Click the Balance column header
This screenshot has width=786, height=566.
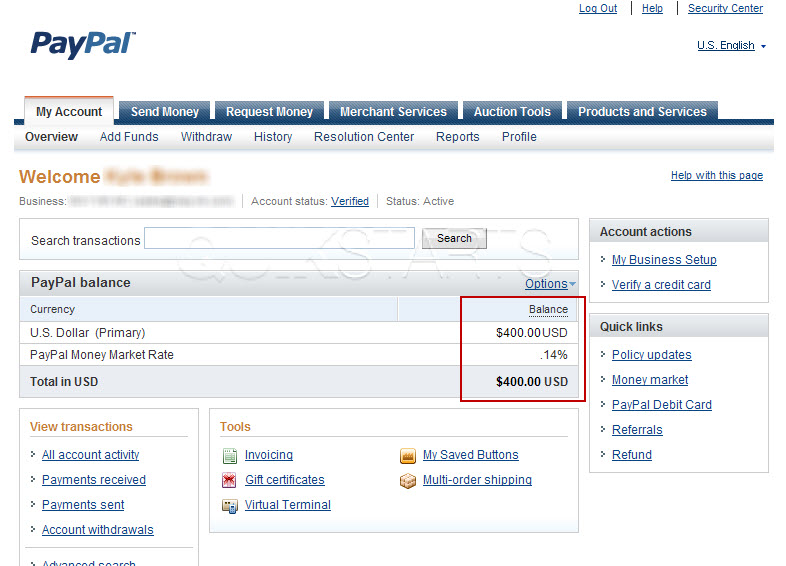coord(548,310)
